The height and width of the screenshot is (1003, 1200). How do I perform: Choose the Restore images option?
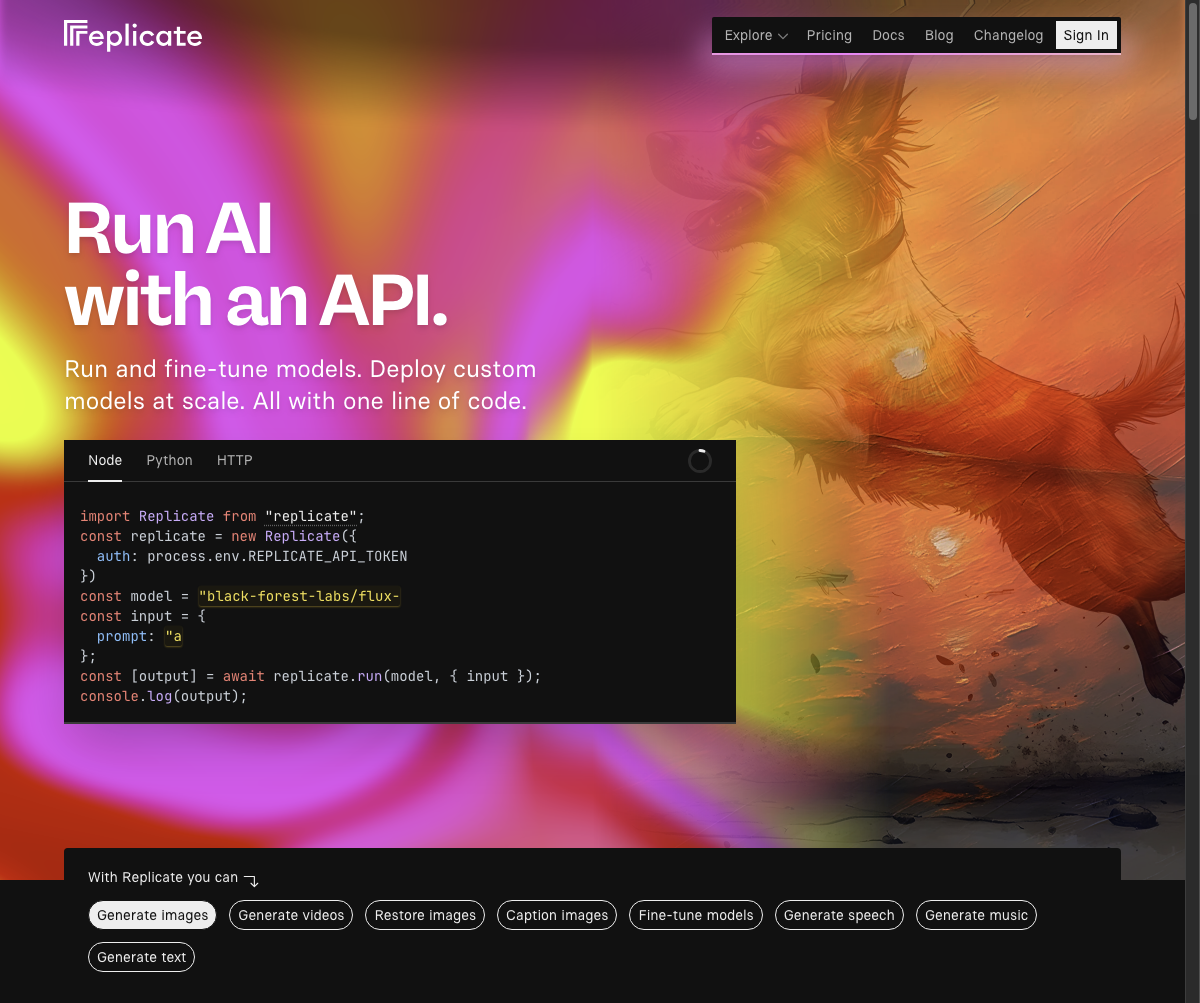pos(425,915)
